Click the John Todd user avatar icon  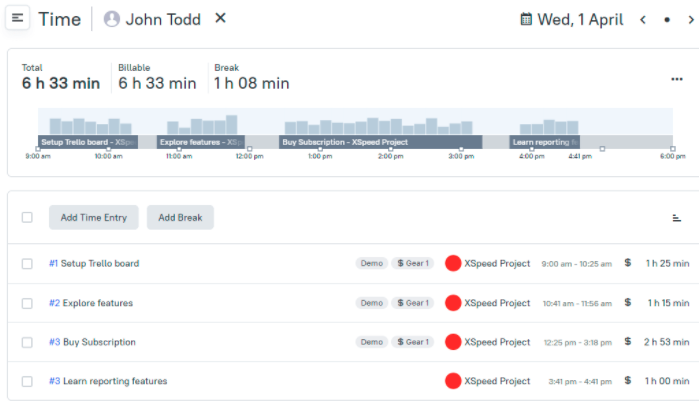click(111, 19)
